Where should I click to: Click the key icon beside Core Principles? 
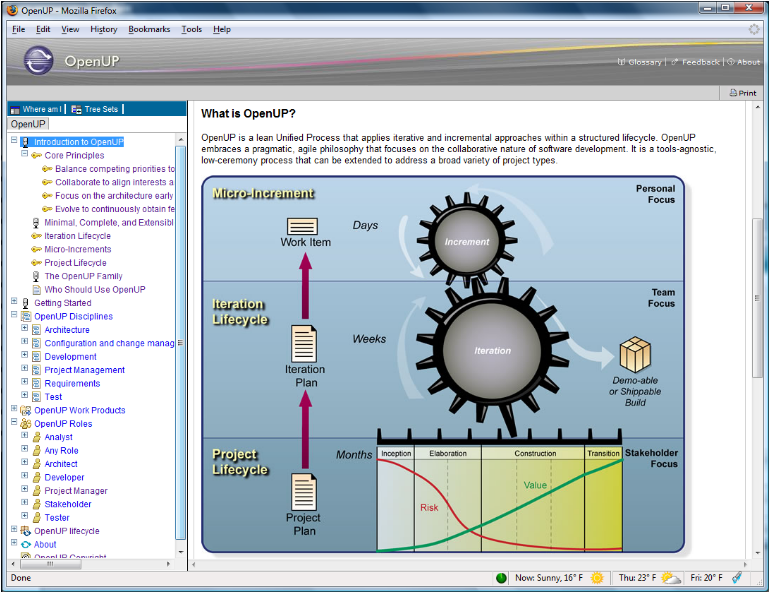[x=36, y=156]
